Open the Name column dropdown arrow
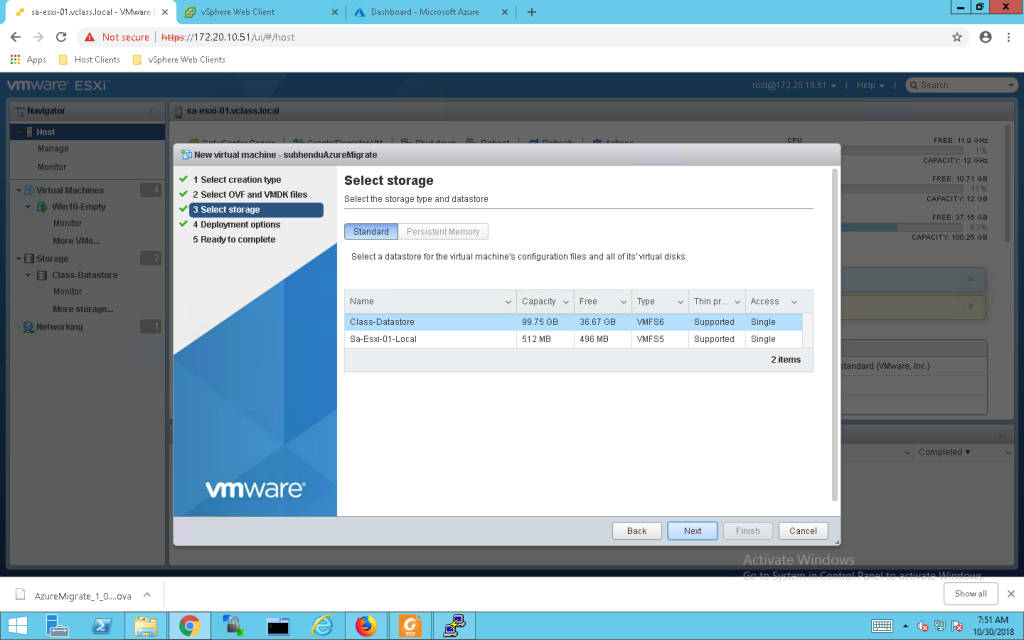Viewport: 1024px width, 640px height. coord(508,302)
